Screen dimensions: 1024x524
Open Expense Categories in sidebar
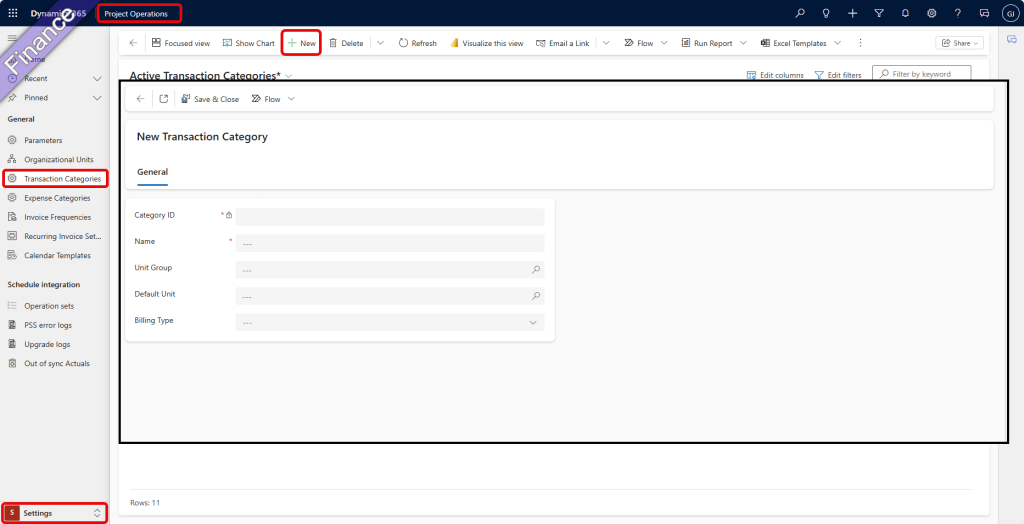click(57, 198)
